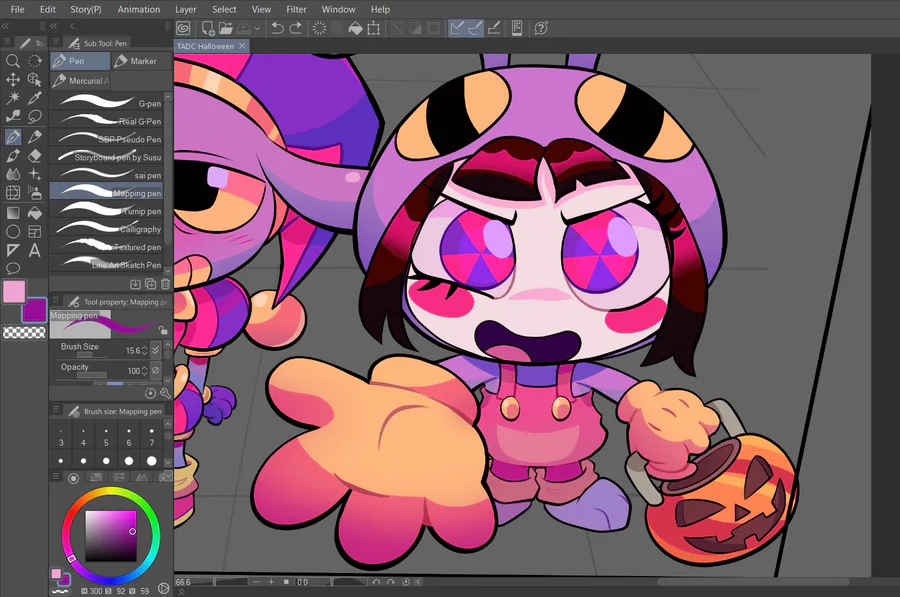Screen dimensions: 900x597
Task: Open Sub Tool panel menu
Action: pyautogui.click(x=56, y=42)
